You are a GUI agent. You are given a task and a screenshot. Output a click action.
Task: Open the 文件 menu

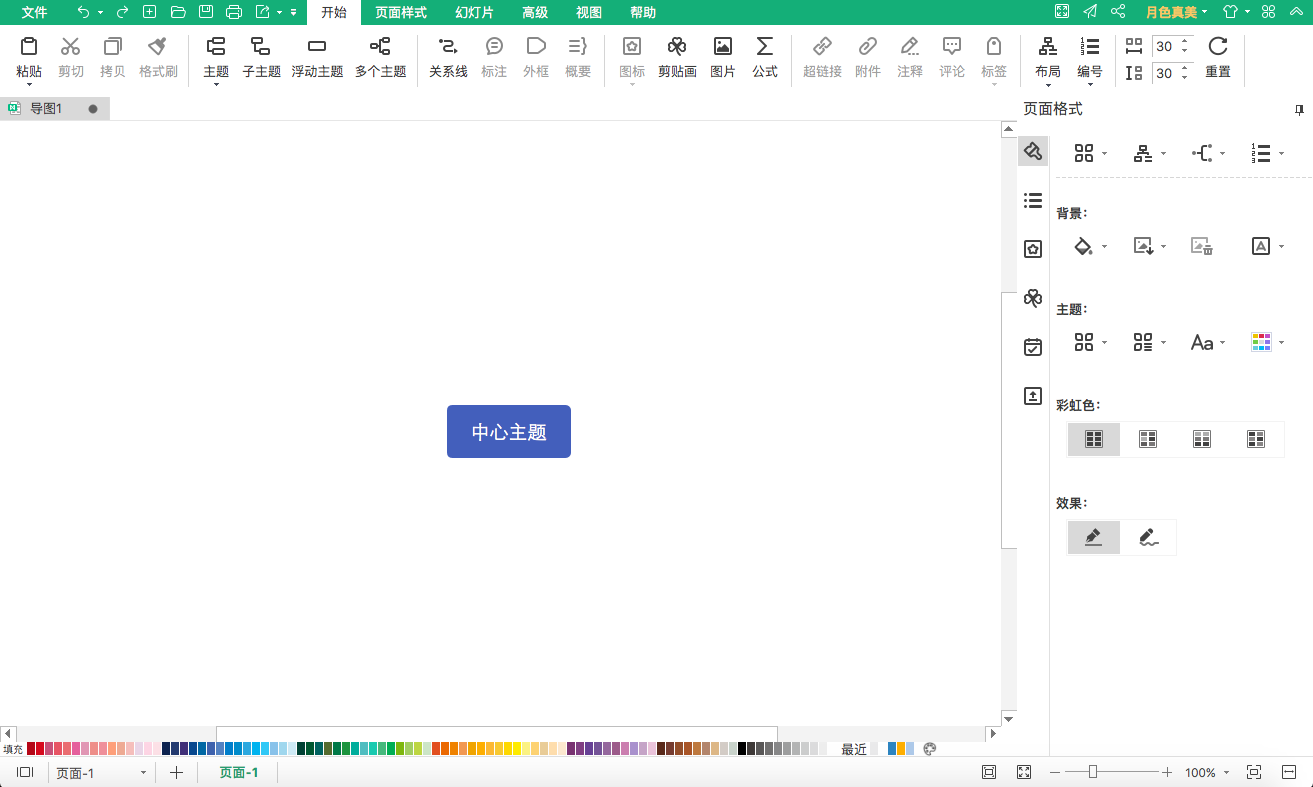coord(35,13)
